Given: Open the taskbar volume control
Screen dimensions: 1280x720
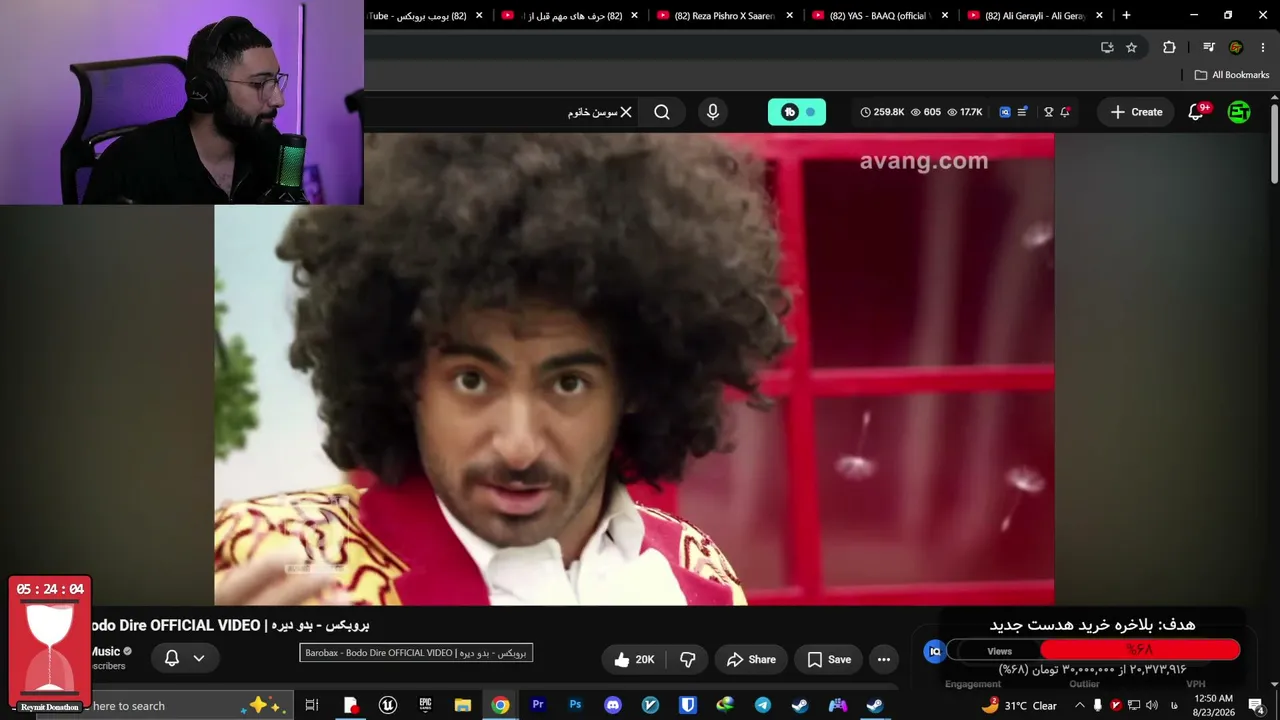Looking at the screenshot, I should pos(1152,705).
